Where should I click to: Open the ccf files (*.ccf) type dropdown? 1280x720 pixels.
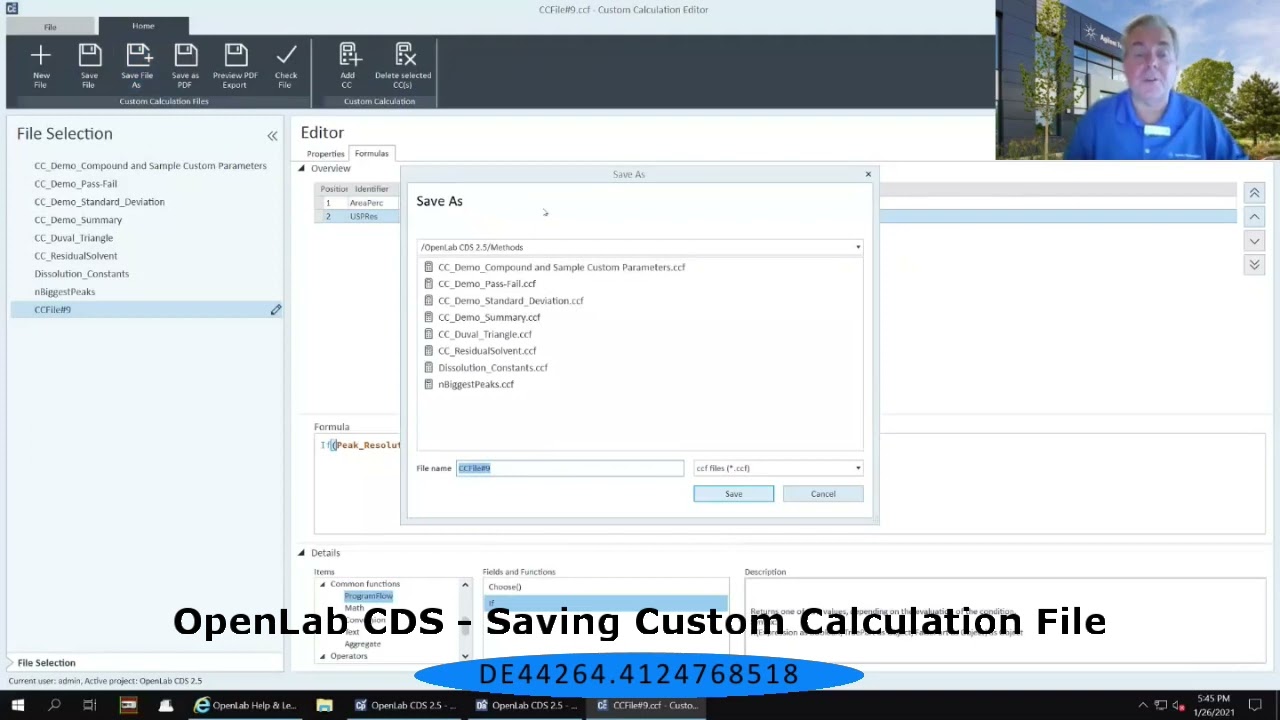857,468
